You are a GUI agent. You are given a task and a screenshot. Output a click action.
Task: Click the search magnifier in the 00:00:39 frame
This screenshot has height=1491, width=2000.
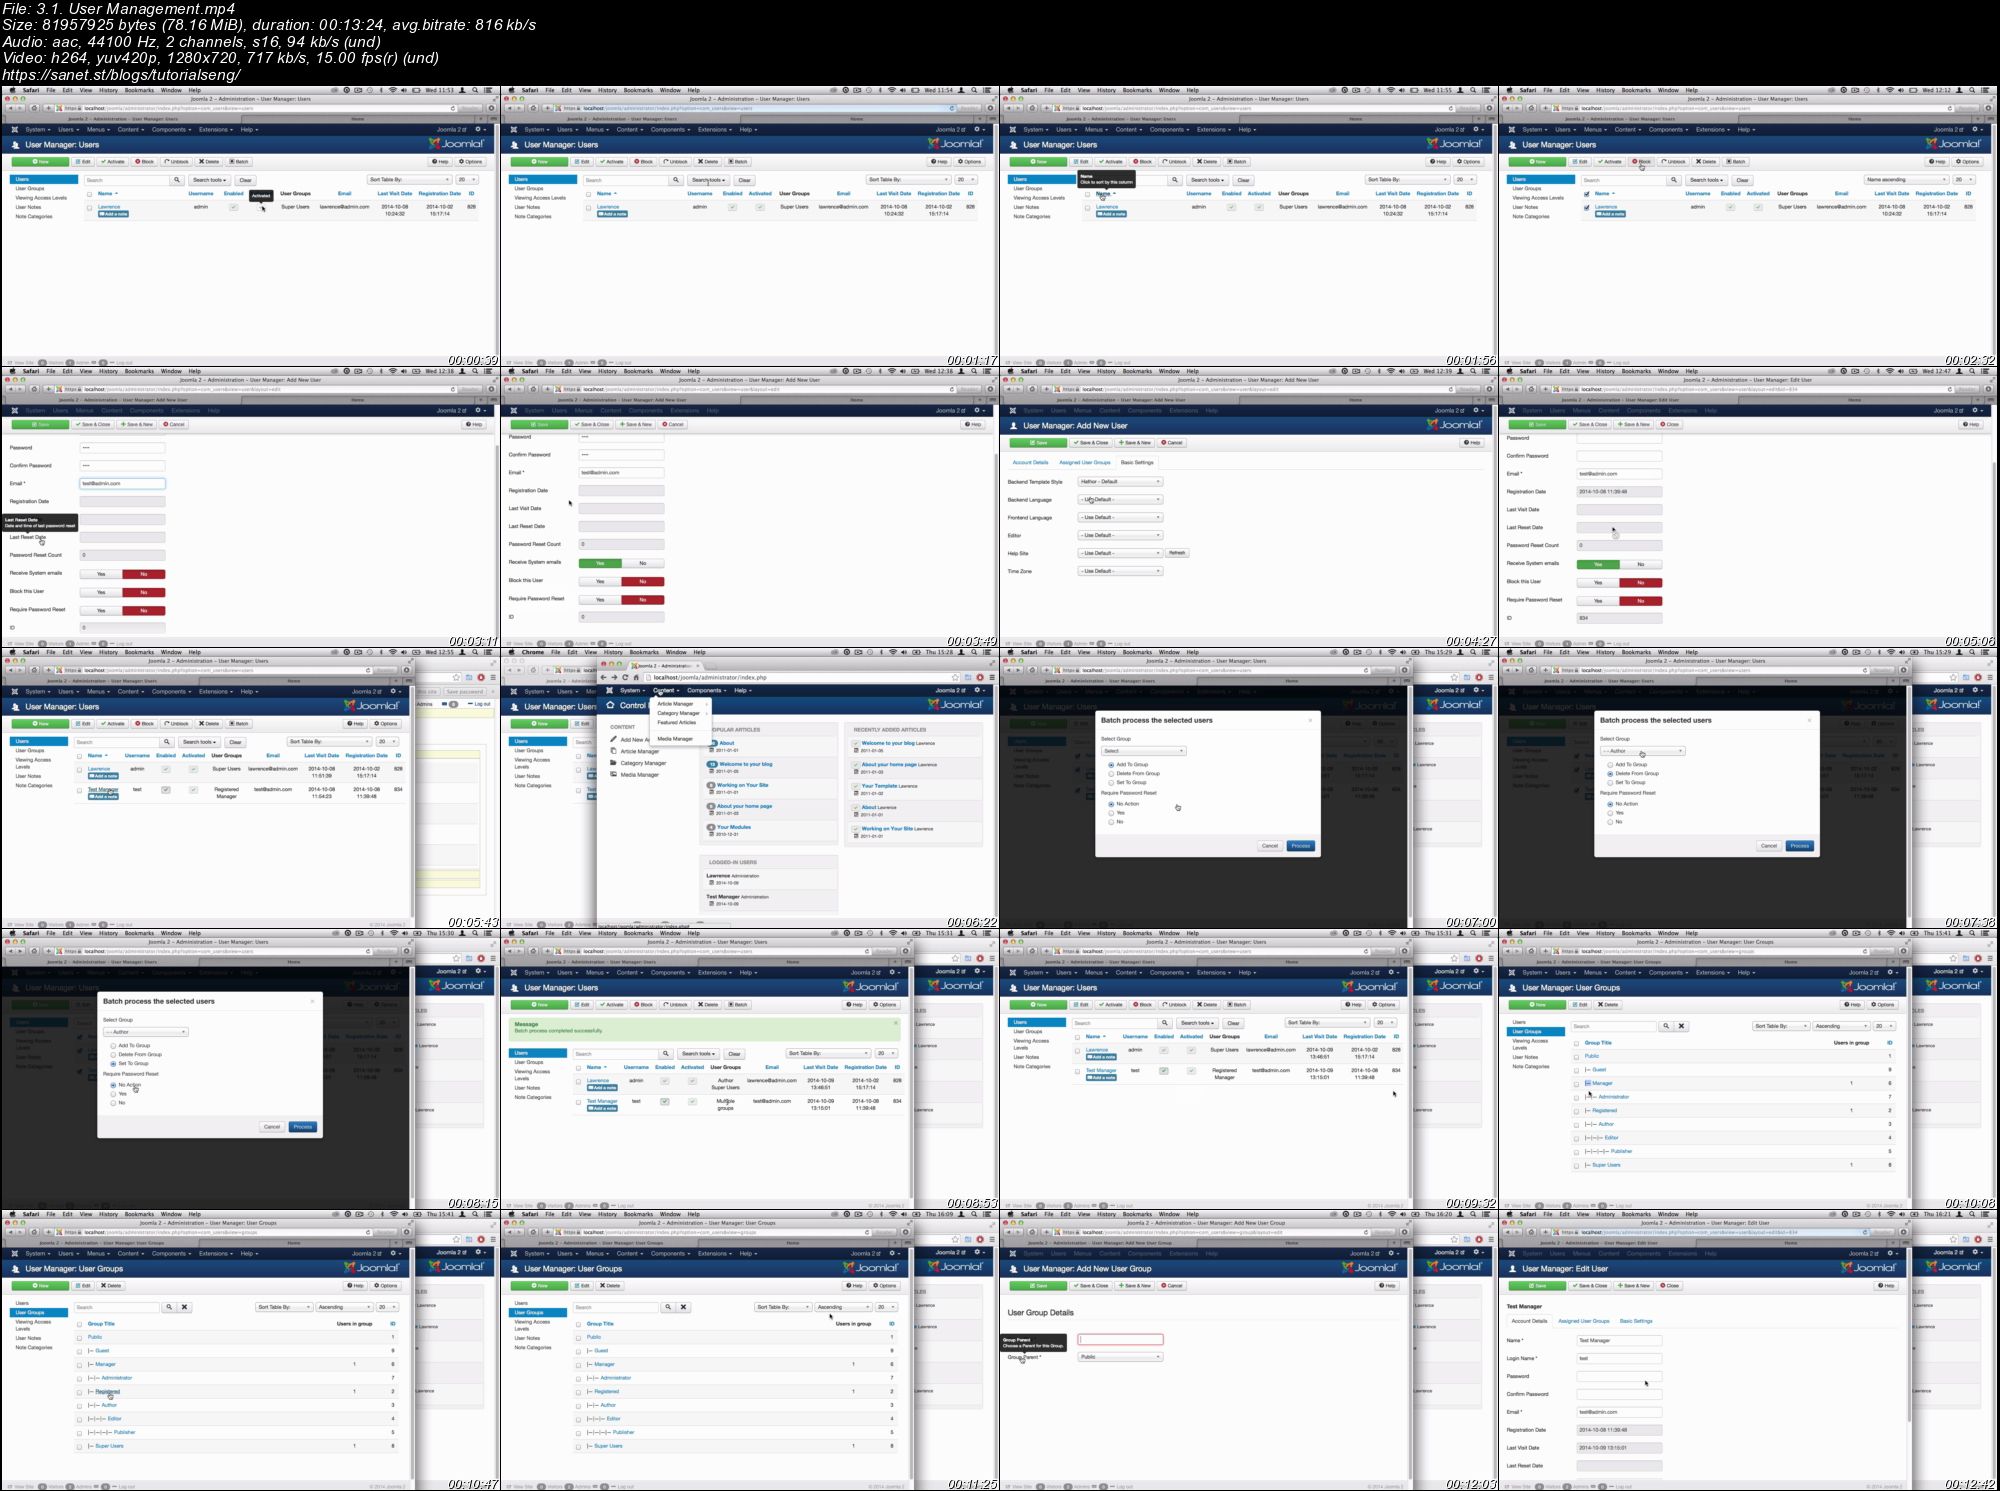(x=177, y=180)
